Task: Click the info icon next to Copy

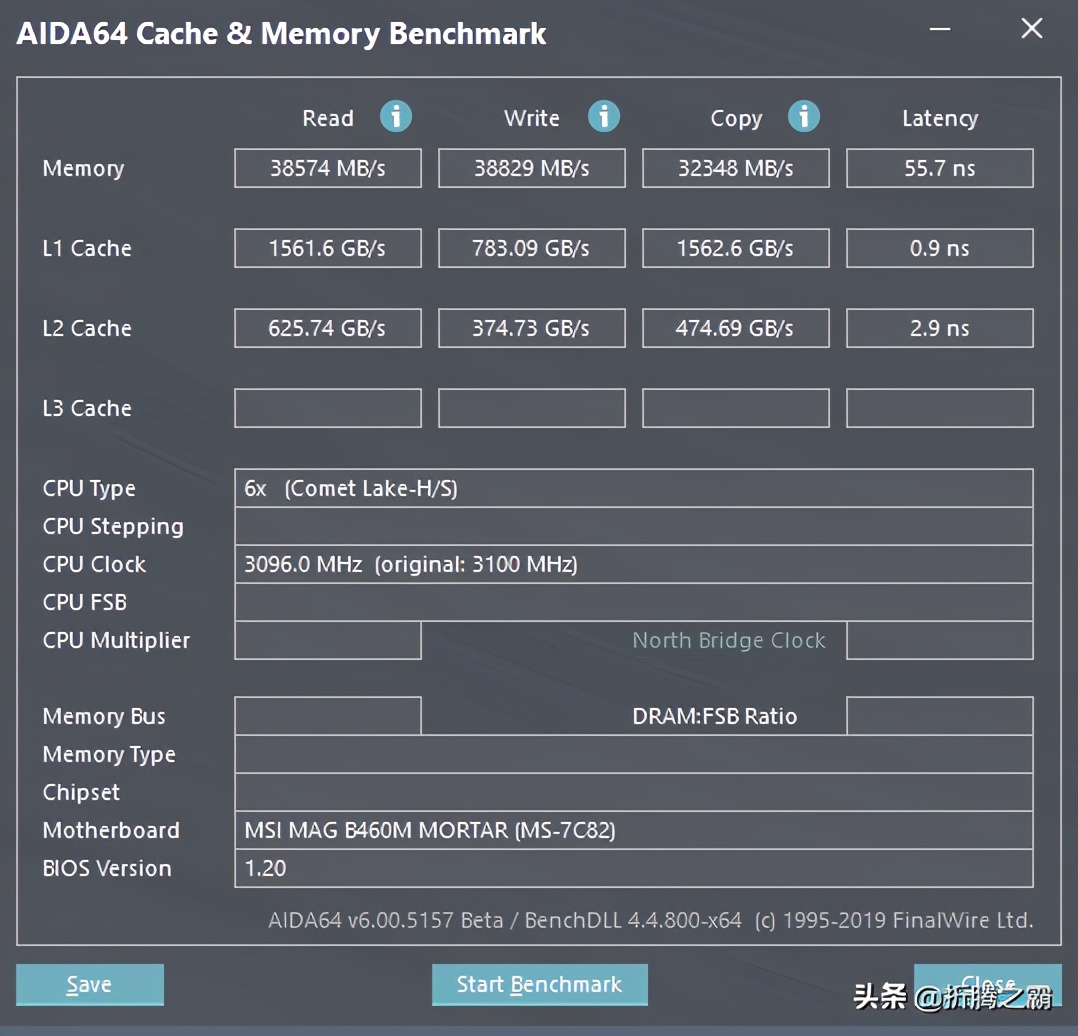Action: point(803,117)
